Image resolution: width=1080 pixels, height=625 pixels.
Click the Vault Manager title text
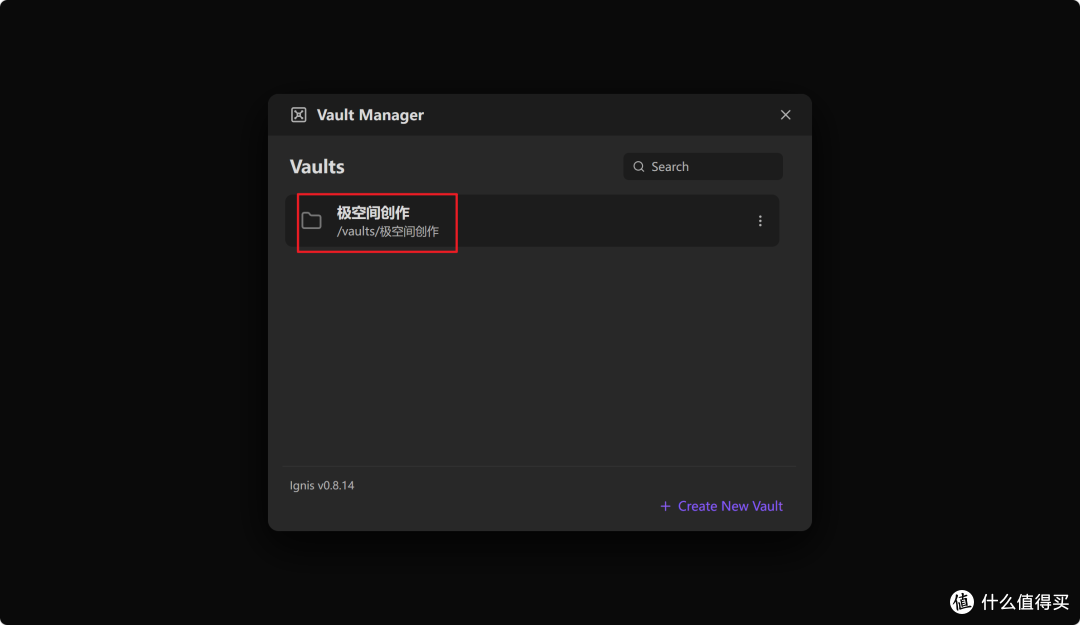click(x=370, y=115)
